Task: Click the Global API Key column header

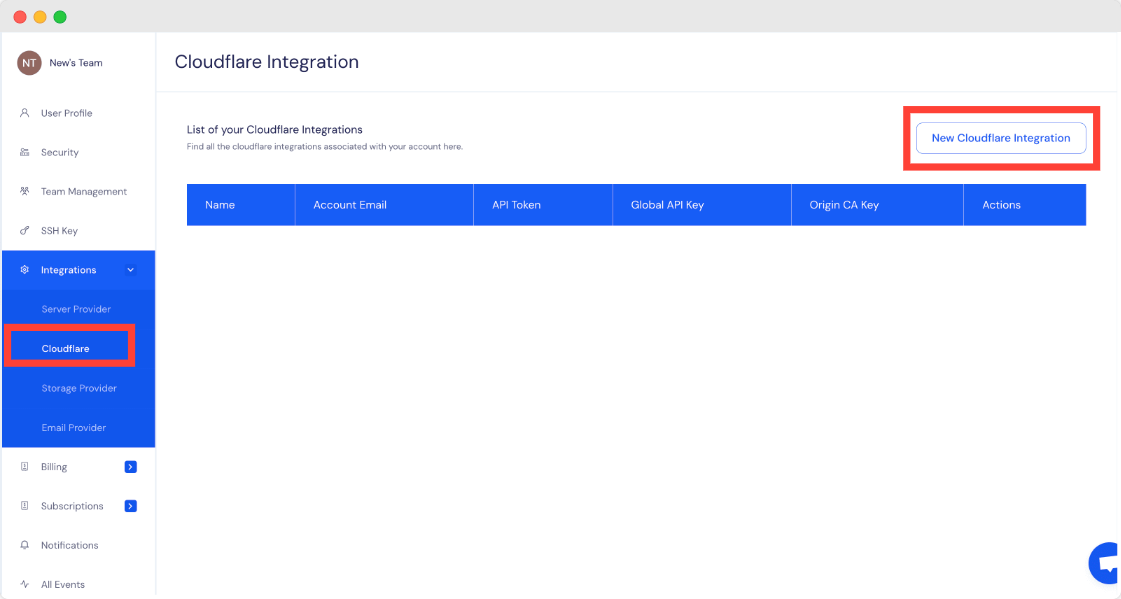Action: tap(667, 204)
